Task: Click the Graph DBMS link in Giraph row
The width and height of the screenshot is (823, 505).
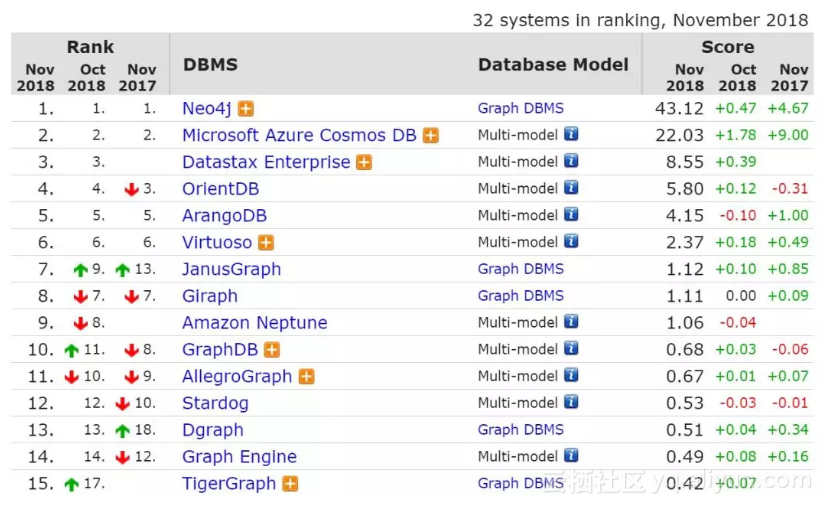Action: coord(521,296)
